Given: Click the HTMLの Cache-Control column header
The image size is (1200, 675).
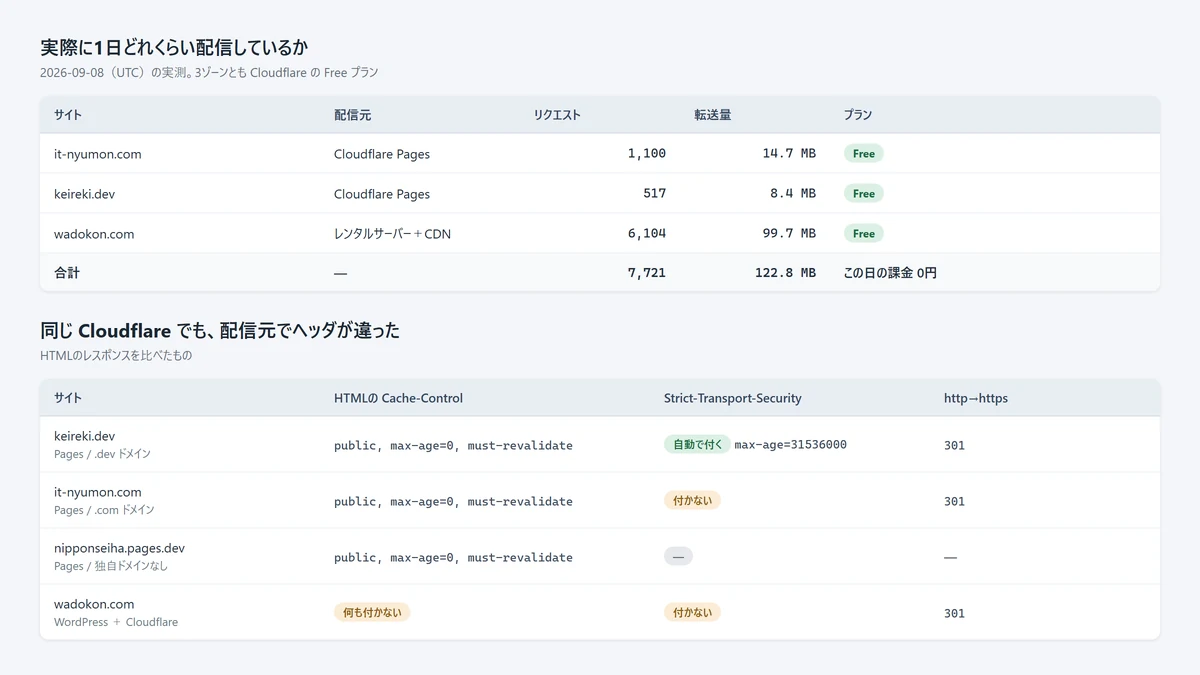Looking at the screenshot, I should click(398, 398).
